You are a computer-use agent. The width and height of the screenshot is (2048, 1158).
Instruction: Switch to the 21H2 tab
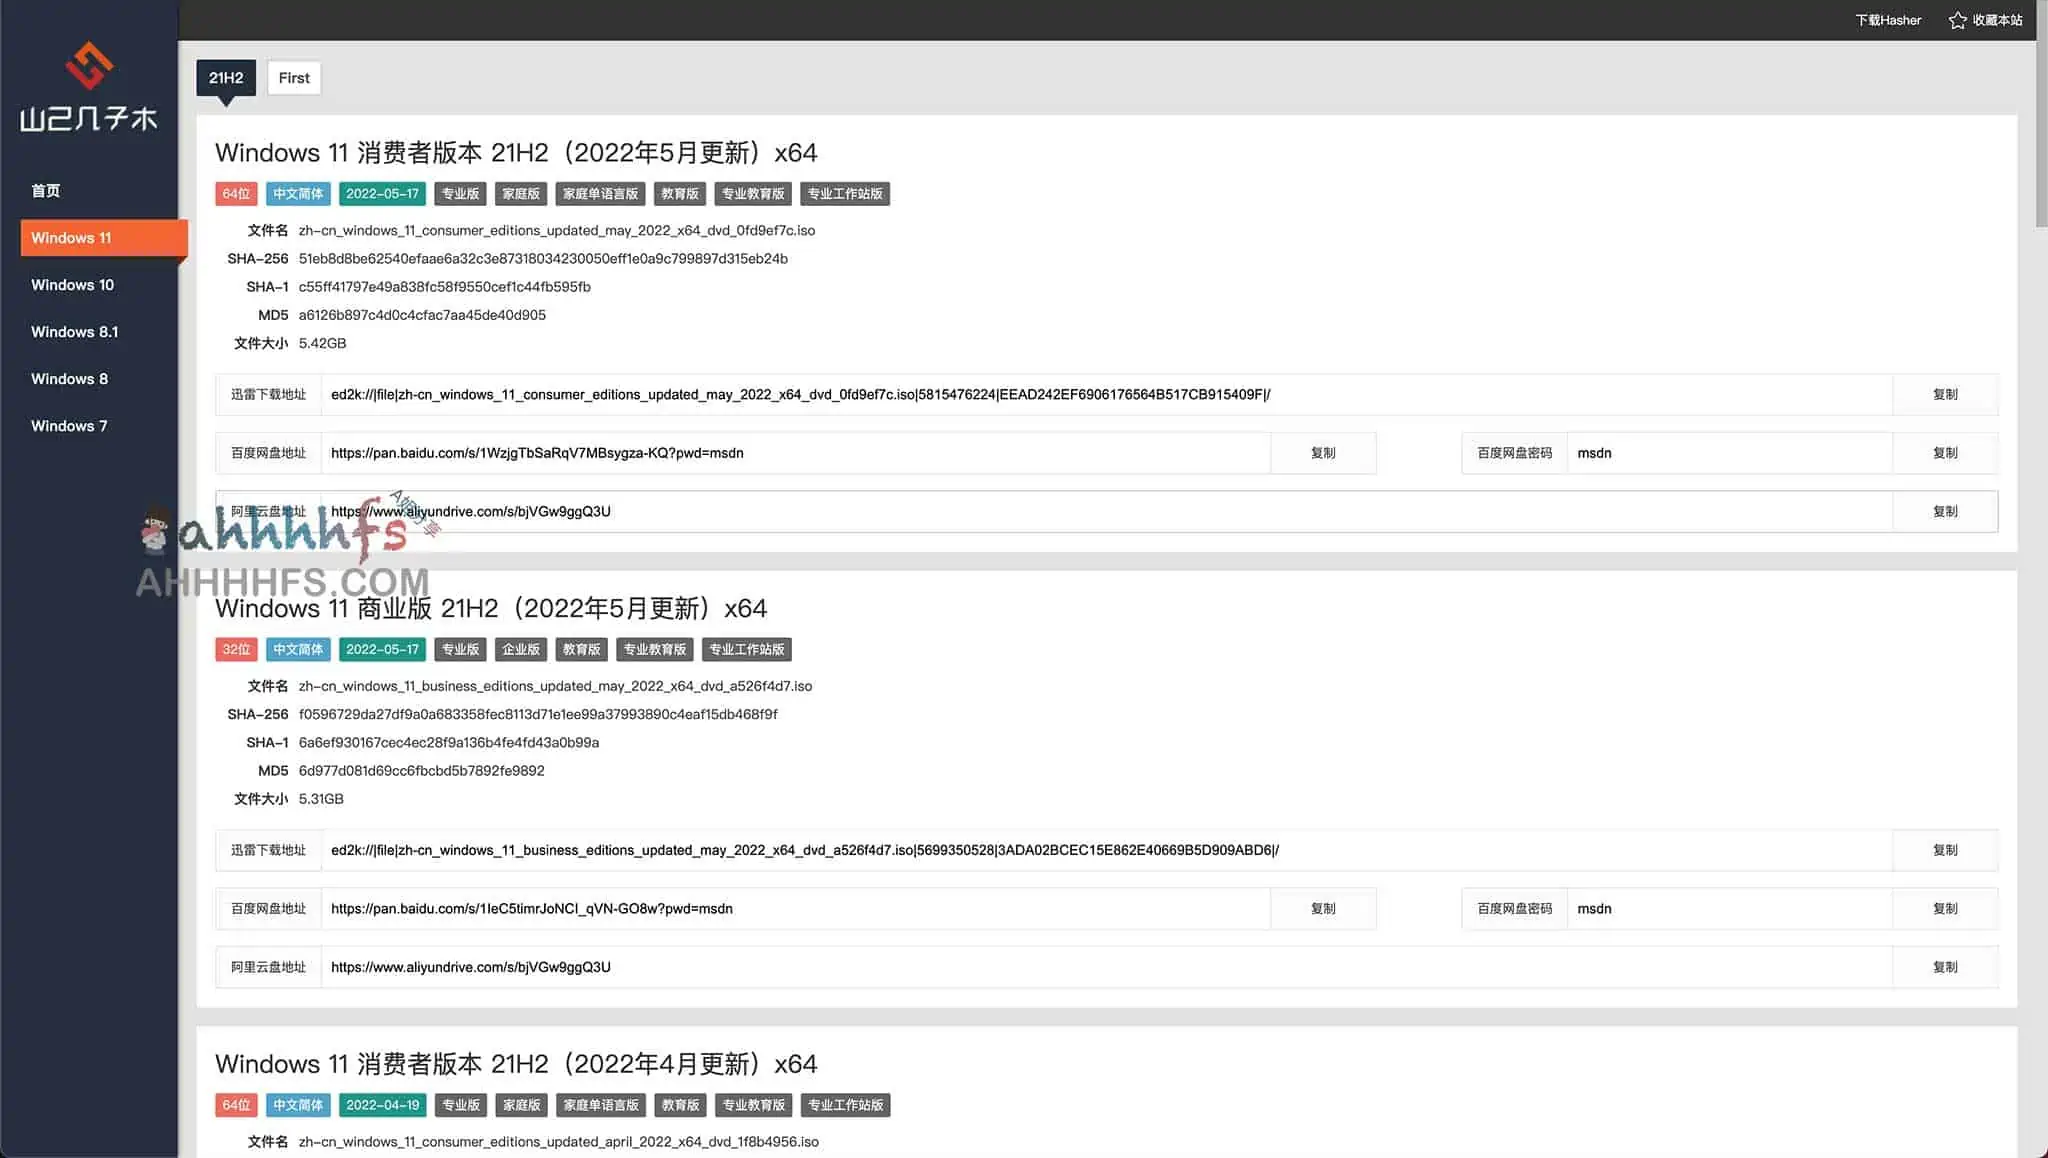pos(224,77)
